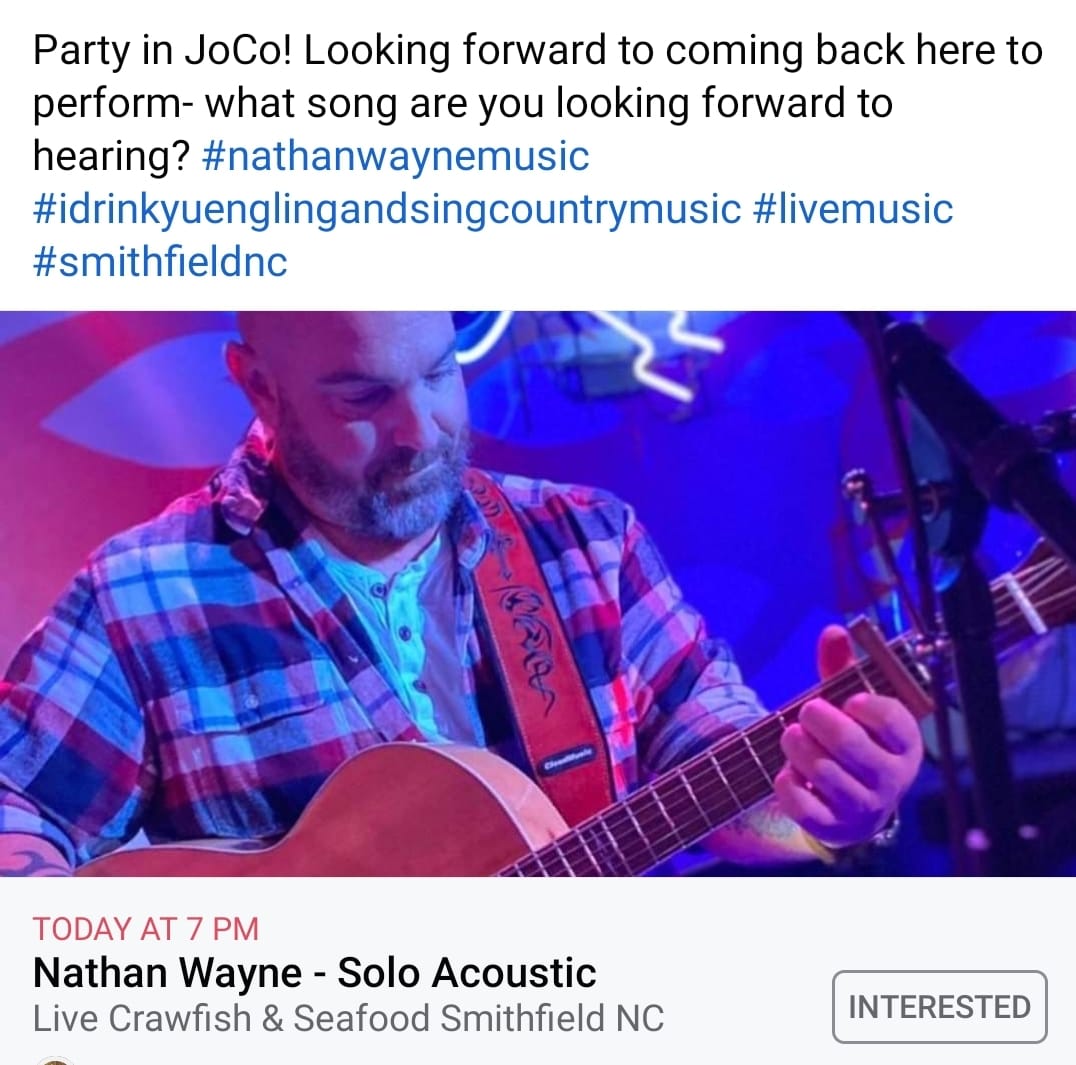Viewport: 1076px width, 1065px height.
Task: Tap the #smithfieldnc hashtag
Action: point(160,261)
